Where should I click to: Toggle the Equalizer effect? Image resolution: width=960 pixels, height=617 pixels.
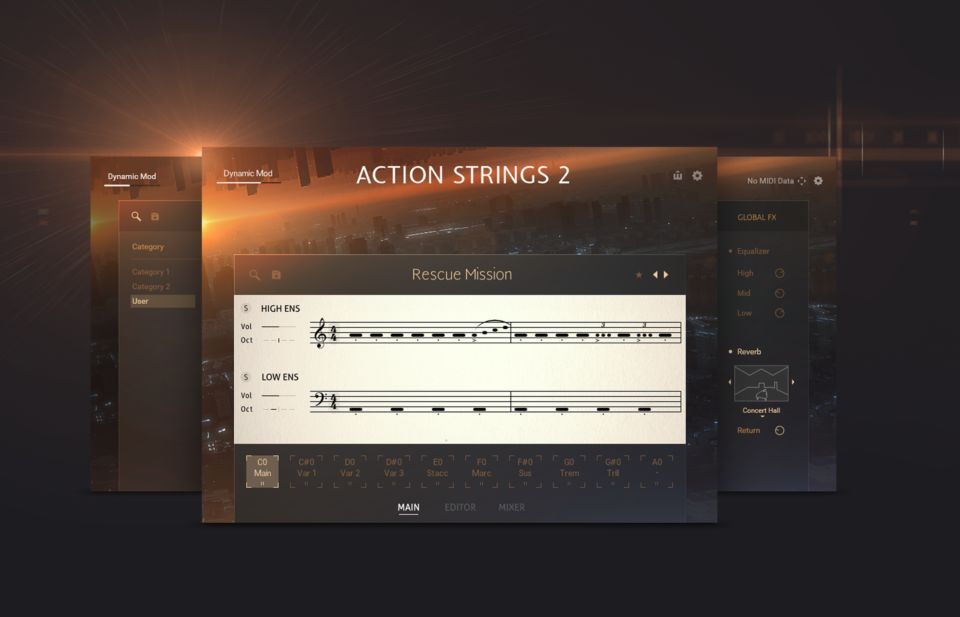pos(730,251)
